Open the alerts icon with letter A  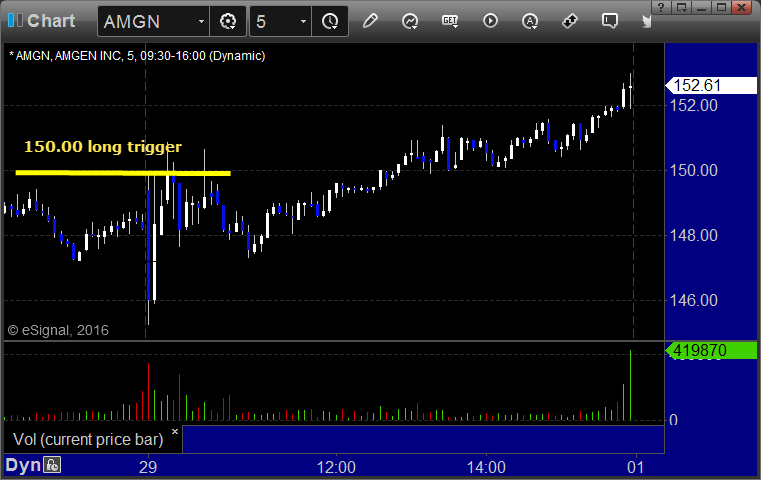[530, 21]
